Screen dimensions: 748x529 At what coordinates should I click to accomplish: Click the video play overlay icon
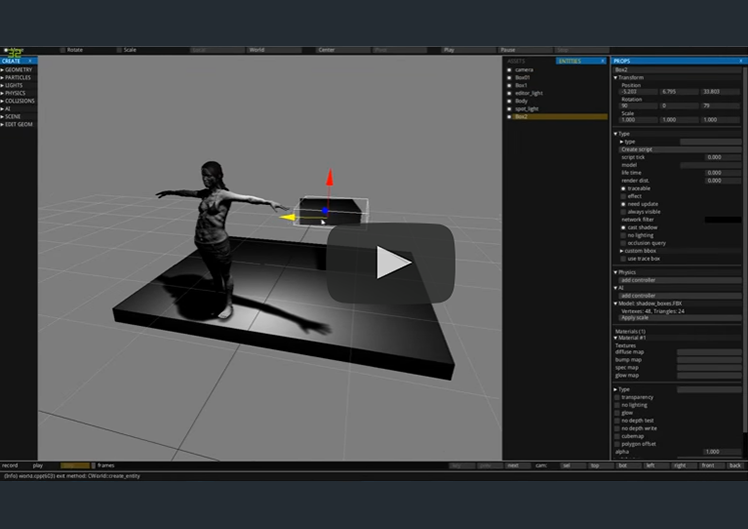coord(391,262)
